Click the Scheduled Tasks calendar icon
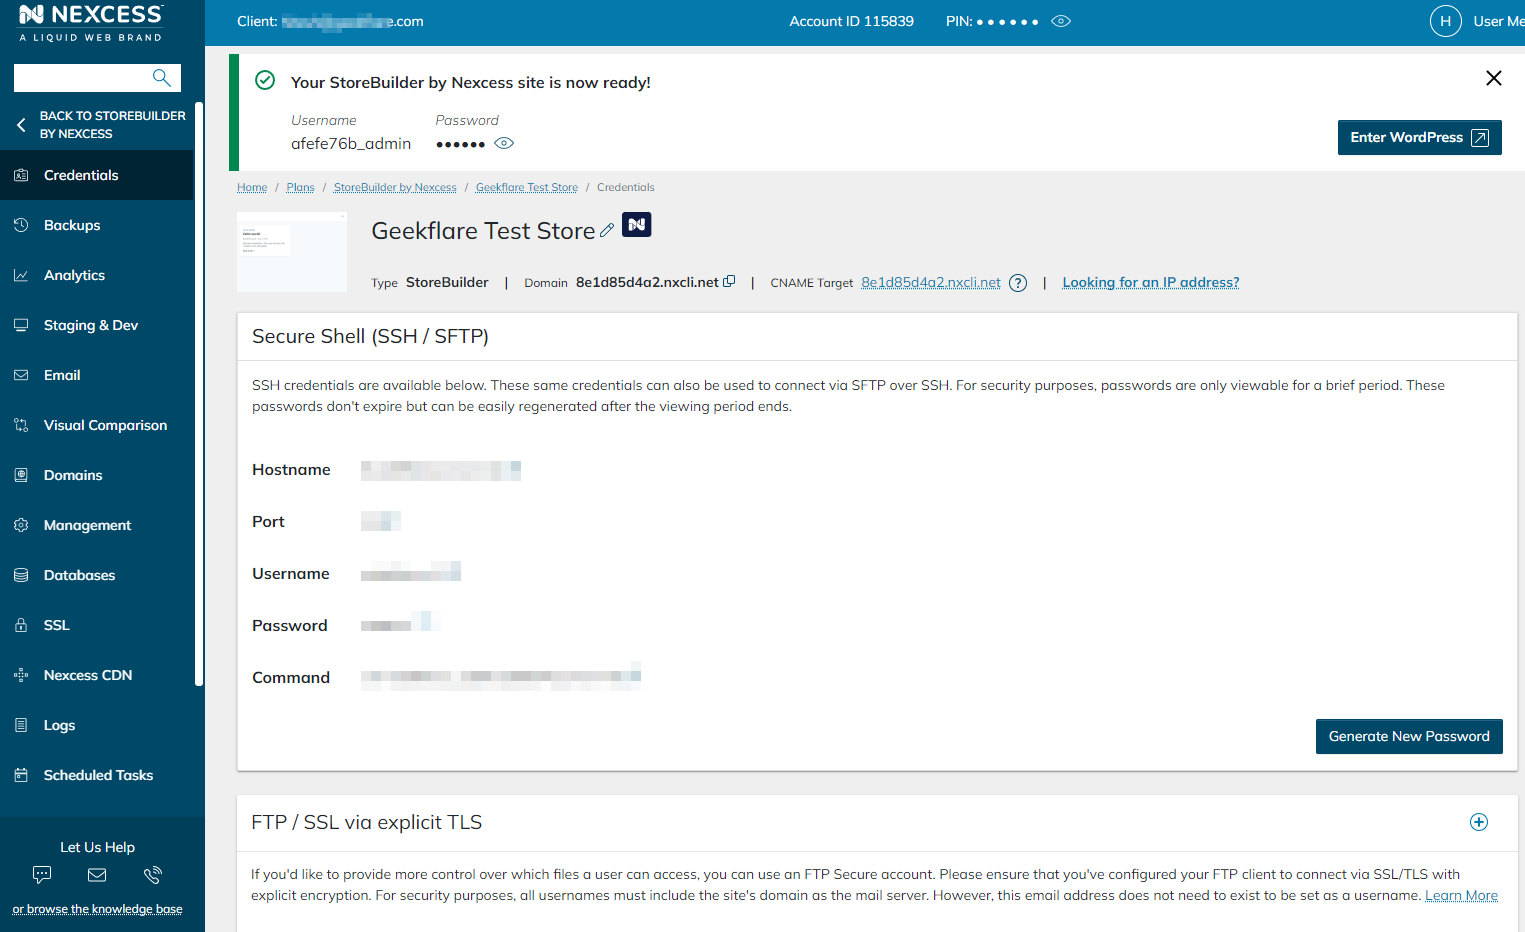1525x932 pixels. (x=21, y=775)
